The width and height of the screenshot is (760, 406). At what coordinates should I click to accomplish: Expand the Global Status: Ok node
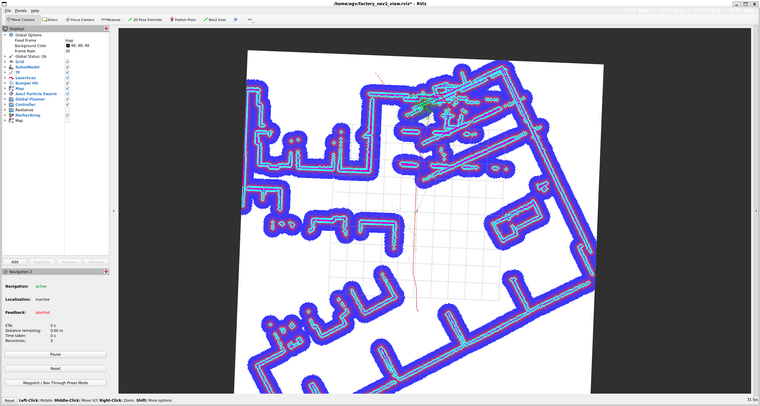point(5,56)
